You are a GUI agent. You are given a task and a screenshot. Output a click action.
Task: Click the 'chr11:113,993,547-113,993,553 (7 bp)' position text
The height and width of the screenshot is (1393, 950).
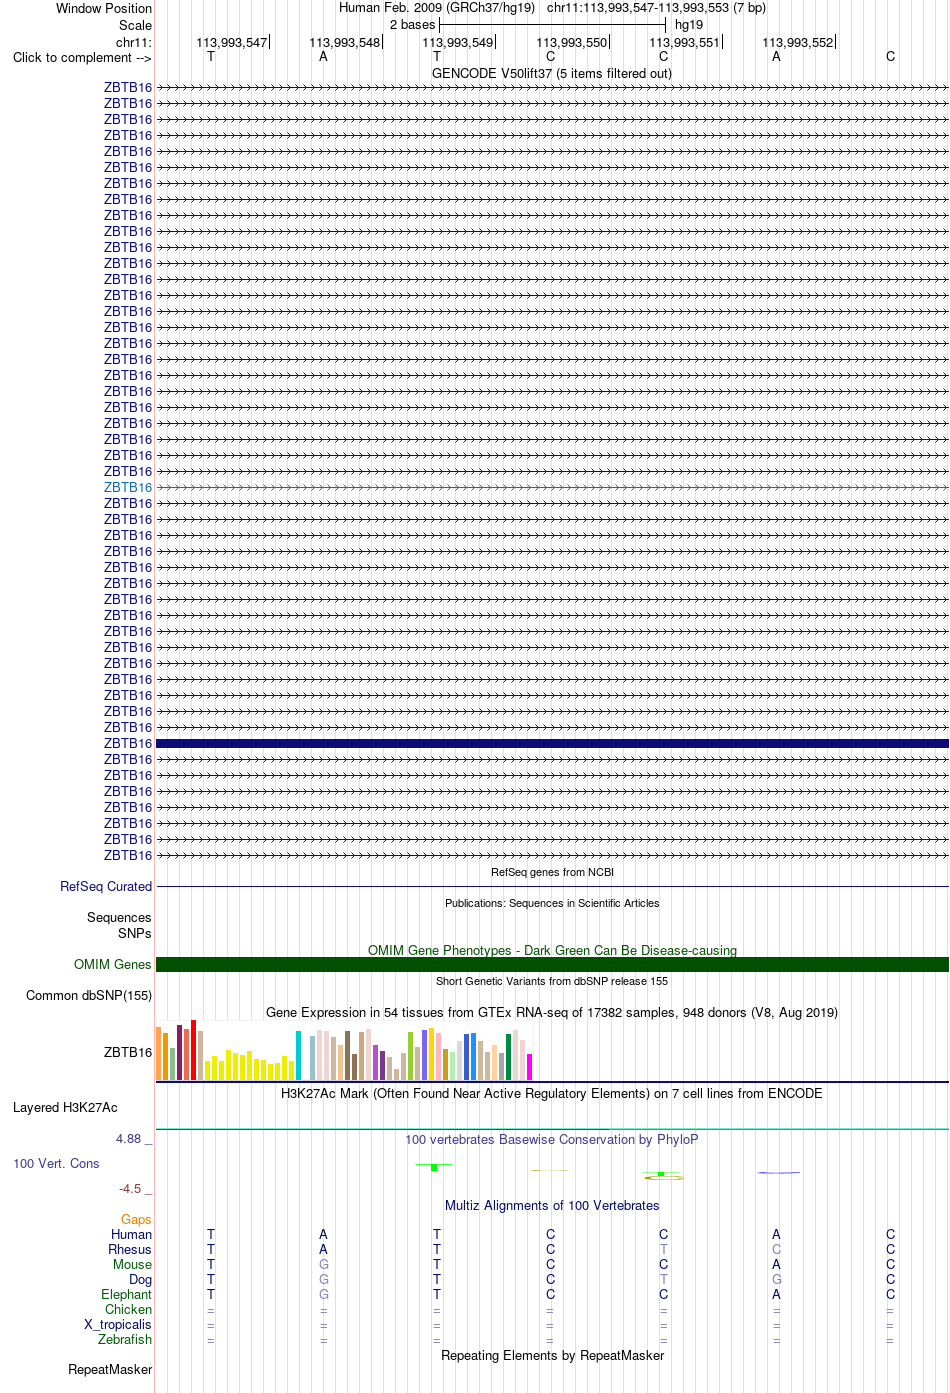(656, 7)
